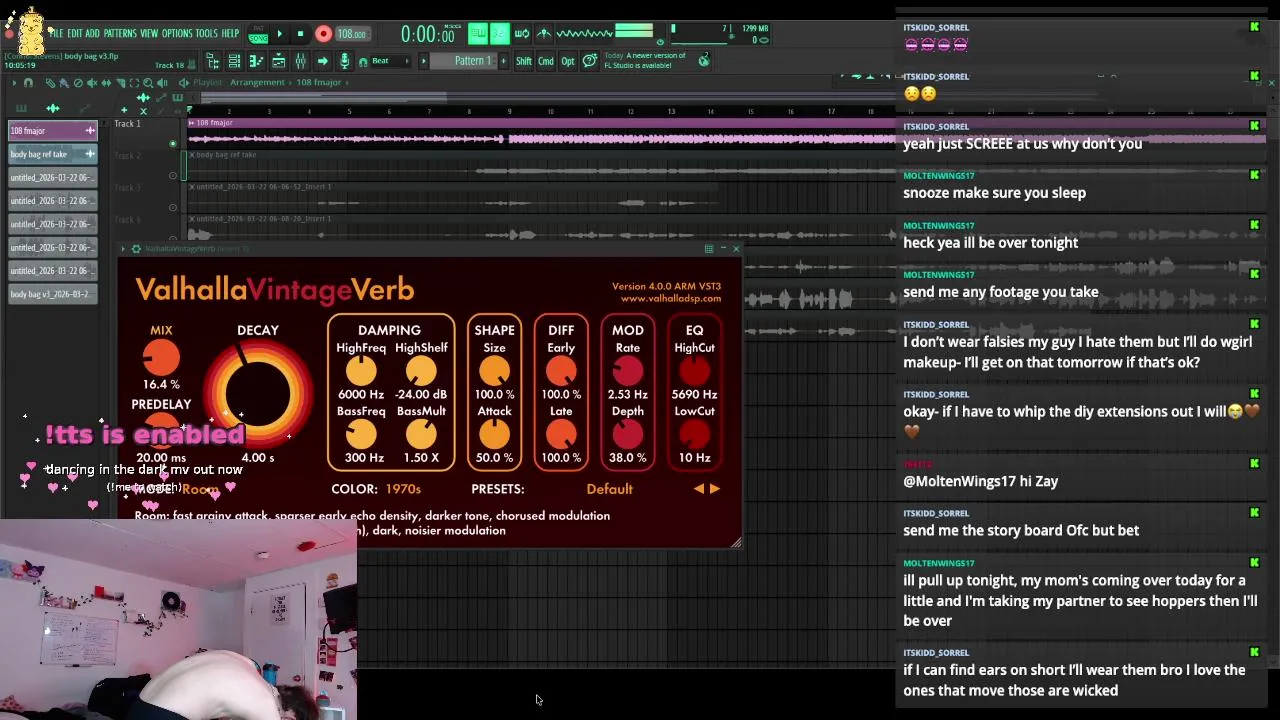This screenshot has height=720, width=1280.
Task: Open the VIEW menu
Action: (149, 33)
